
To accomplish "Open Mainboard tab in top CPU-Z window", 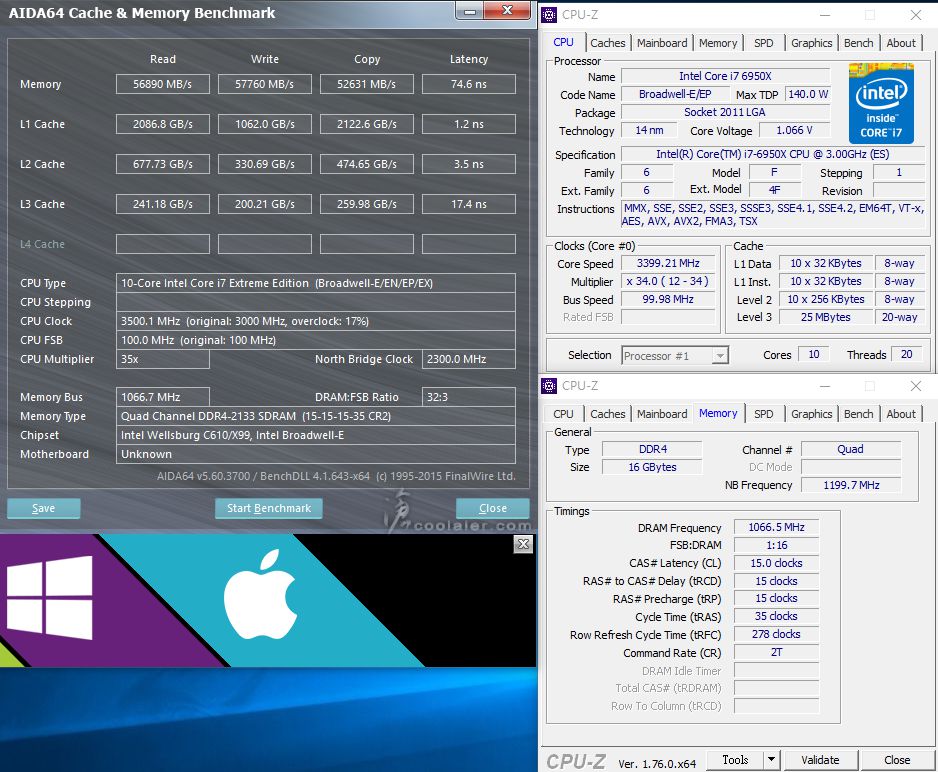I will point(662,43).
